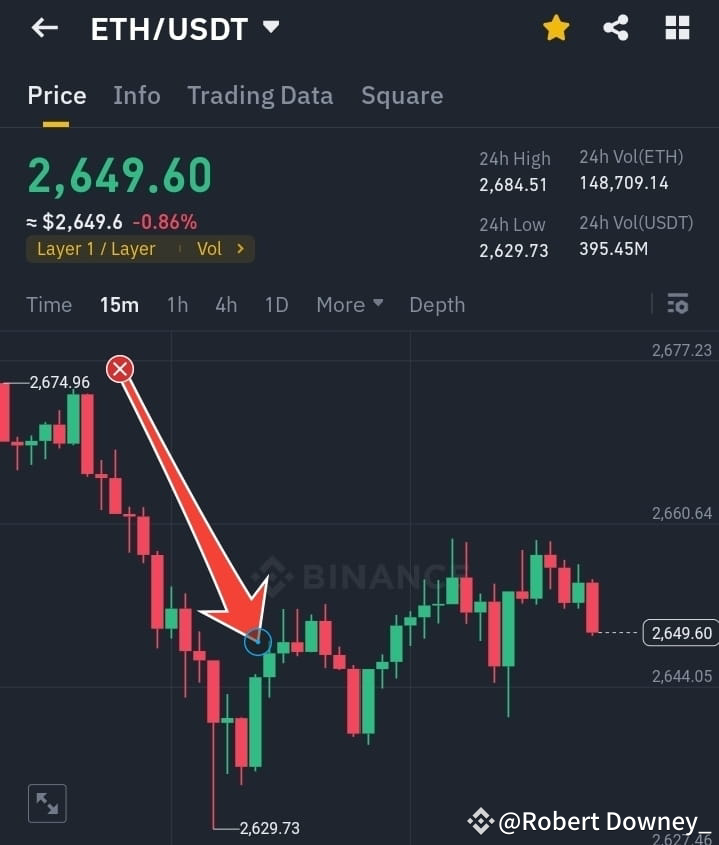719x845 pixels.
Task: Select the 15m timeframe
Action: [x=119, y=305]
